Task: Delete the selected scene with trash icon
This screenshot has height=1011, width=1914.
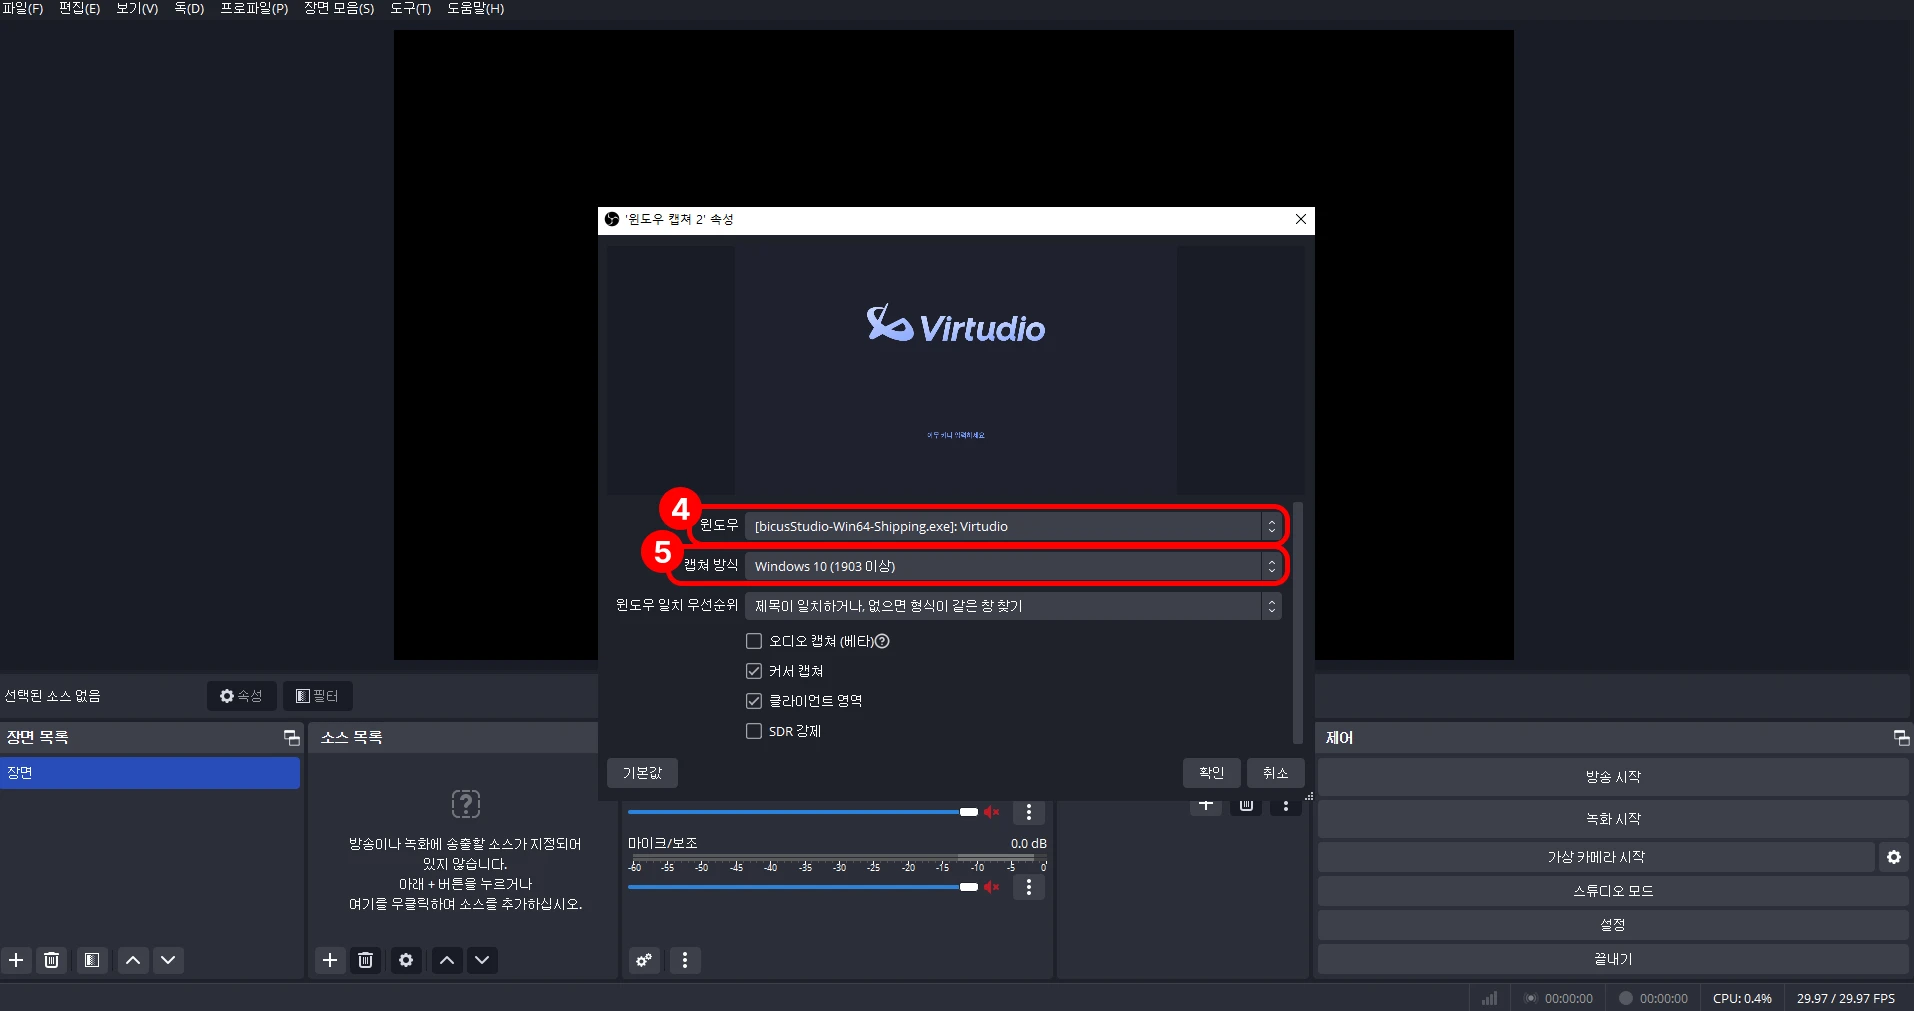Action: [52, 960]
